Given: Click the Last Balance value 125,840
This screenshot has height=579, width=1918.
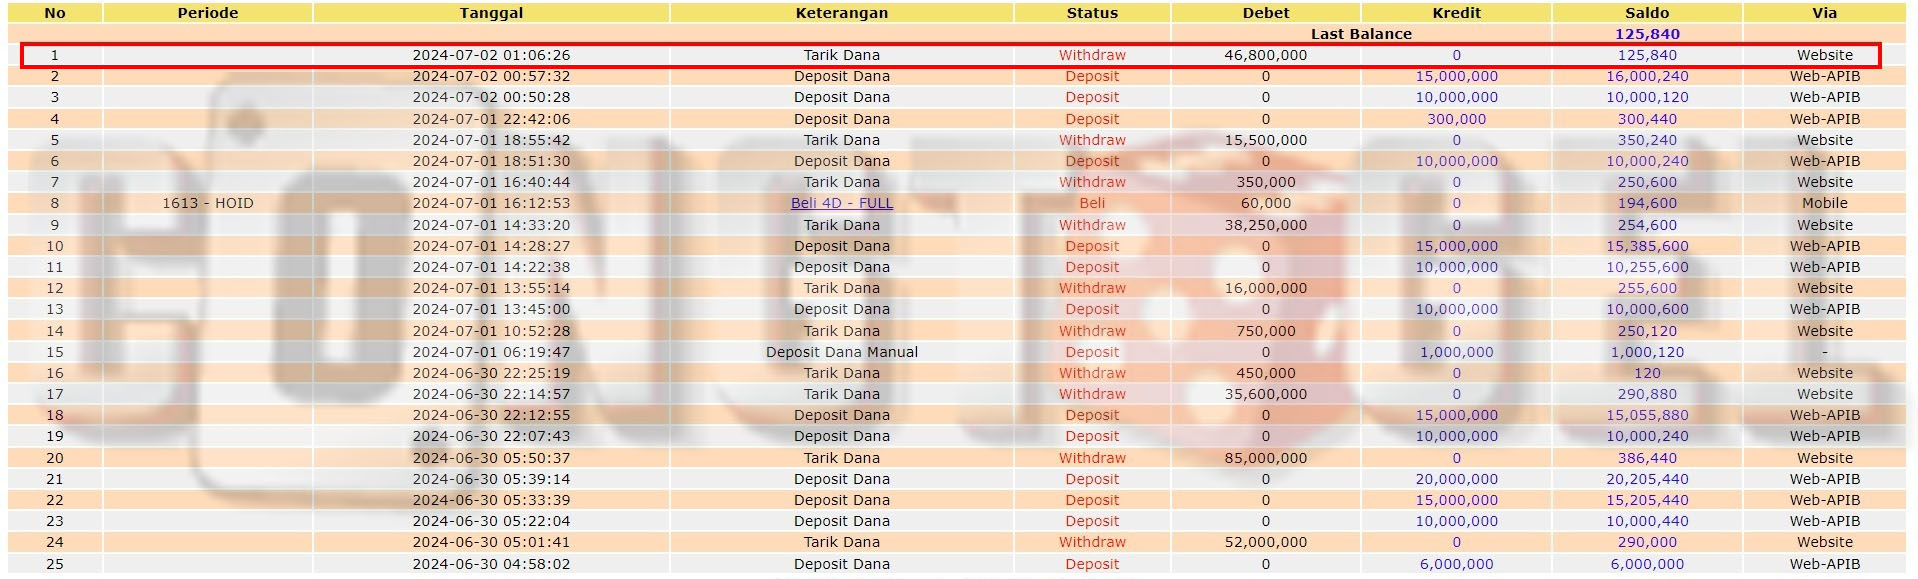Looking at the screenshot, I should pyautogui.click(x=1646, y=34).
